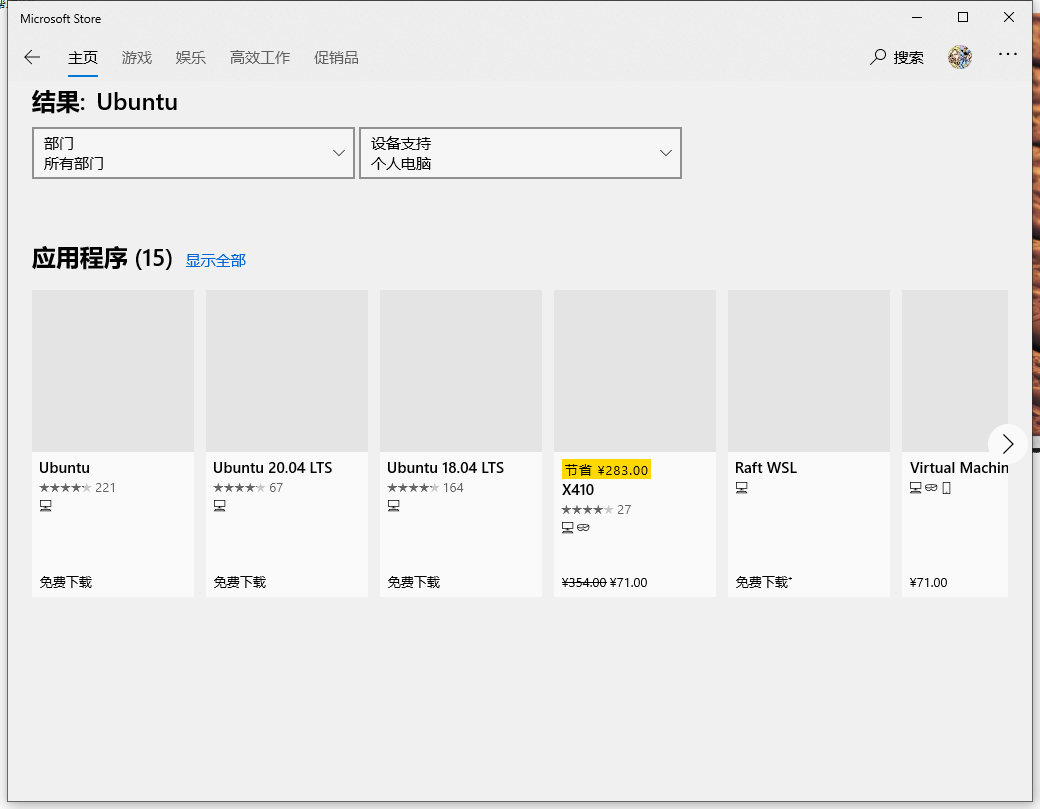Image resolution: width=1040 pixels, height=809 pixels.
Task: Click the Ubuntu 18.04 LTS thumbnail image
Action: tap(461, 371)
